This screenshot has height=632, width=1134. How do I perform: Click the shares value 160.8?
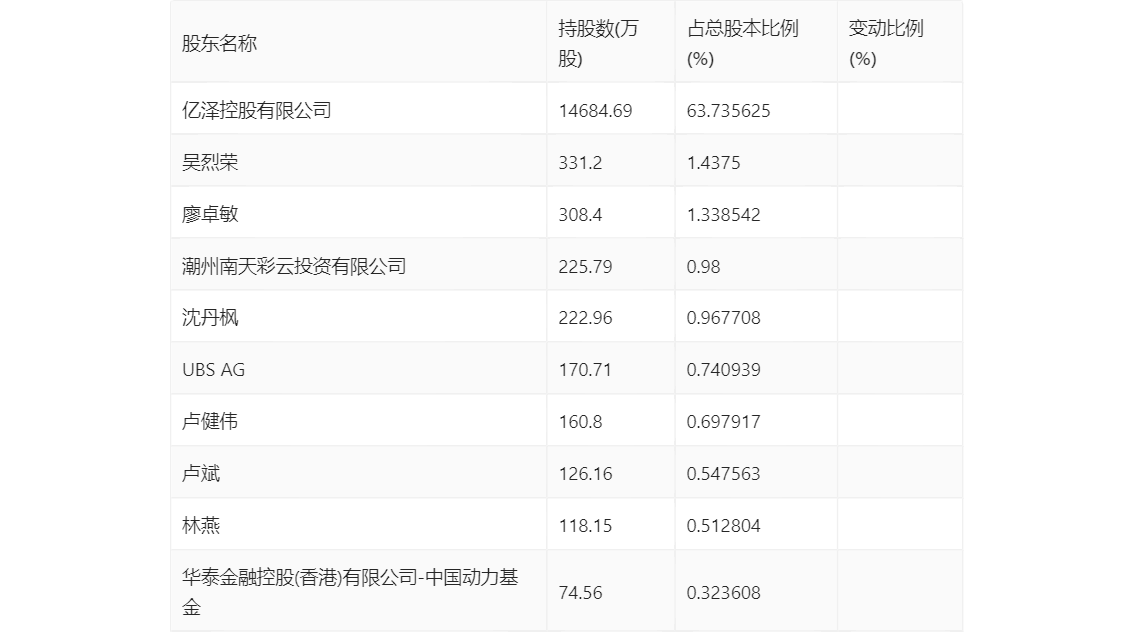click(580, 422)
